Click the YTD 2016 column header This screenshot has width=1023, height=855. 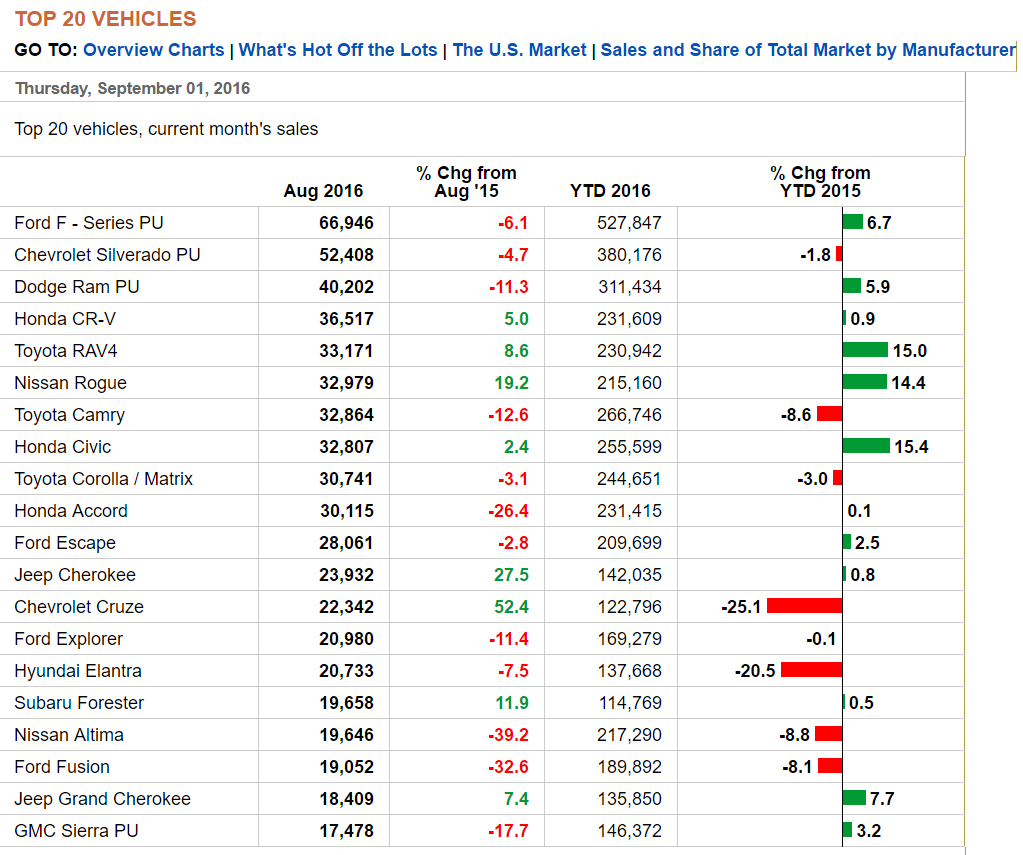tap(610, 191)
